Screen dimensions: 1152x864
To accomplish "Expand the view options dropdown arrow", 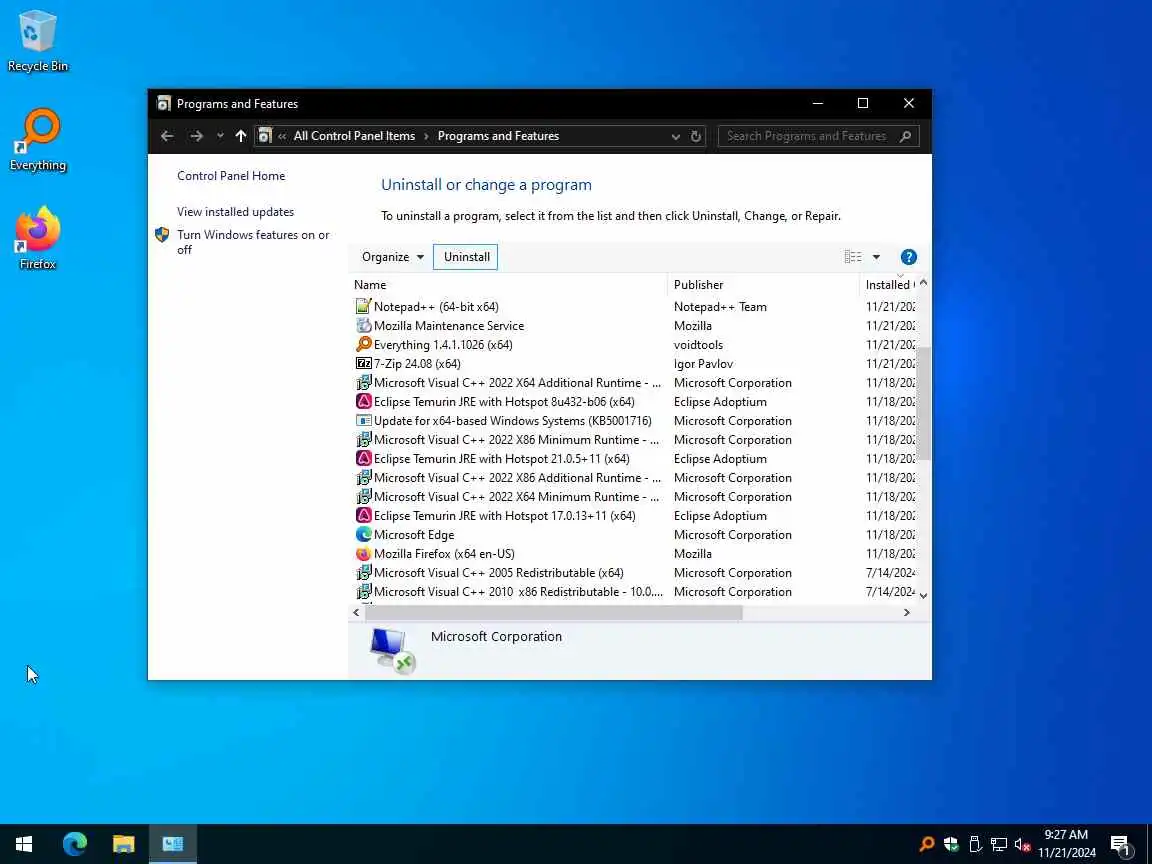I will point(876,257).
